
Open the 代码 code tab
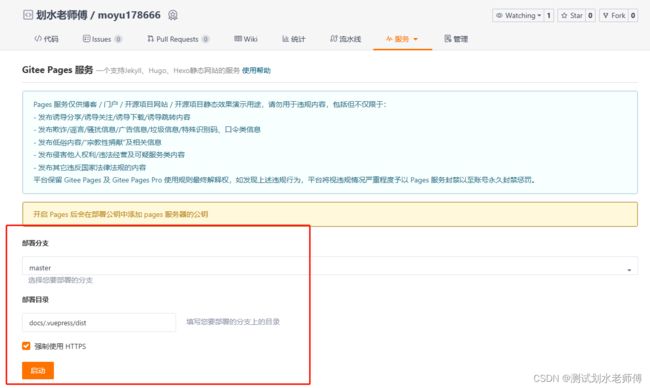tap(46, 39)
